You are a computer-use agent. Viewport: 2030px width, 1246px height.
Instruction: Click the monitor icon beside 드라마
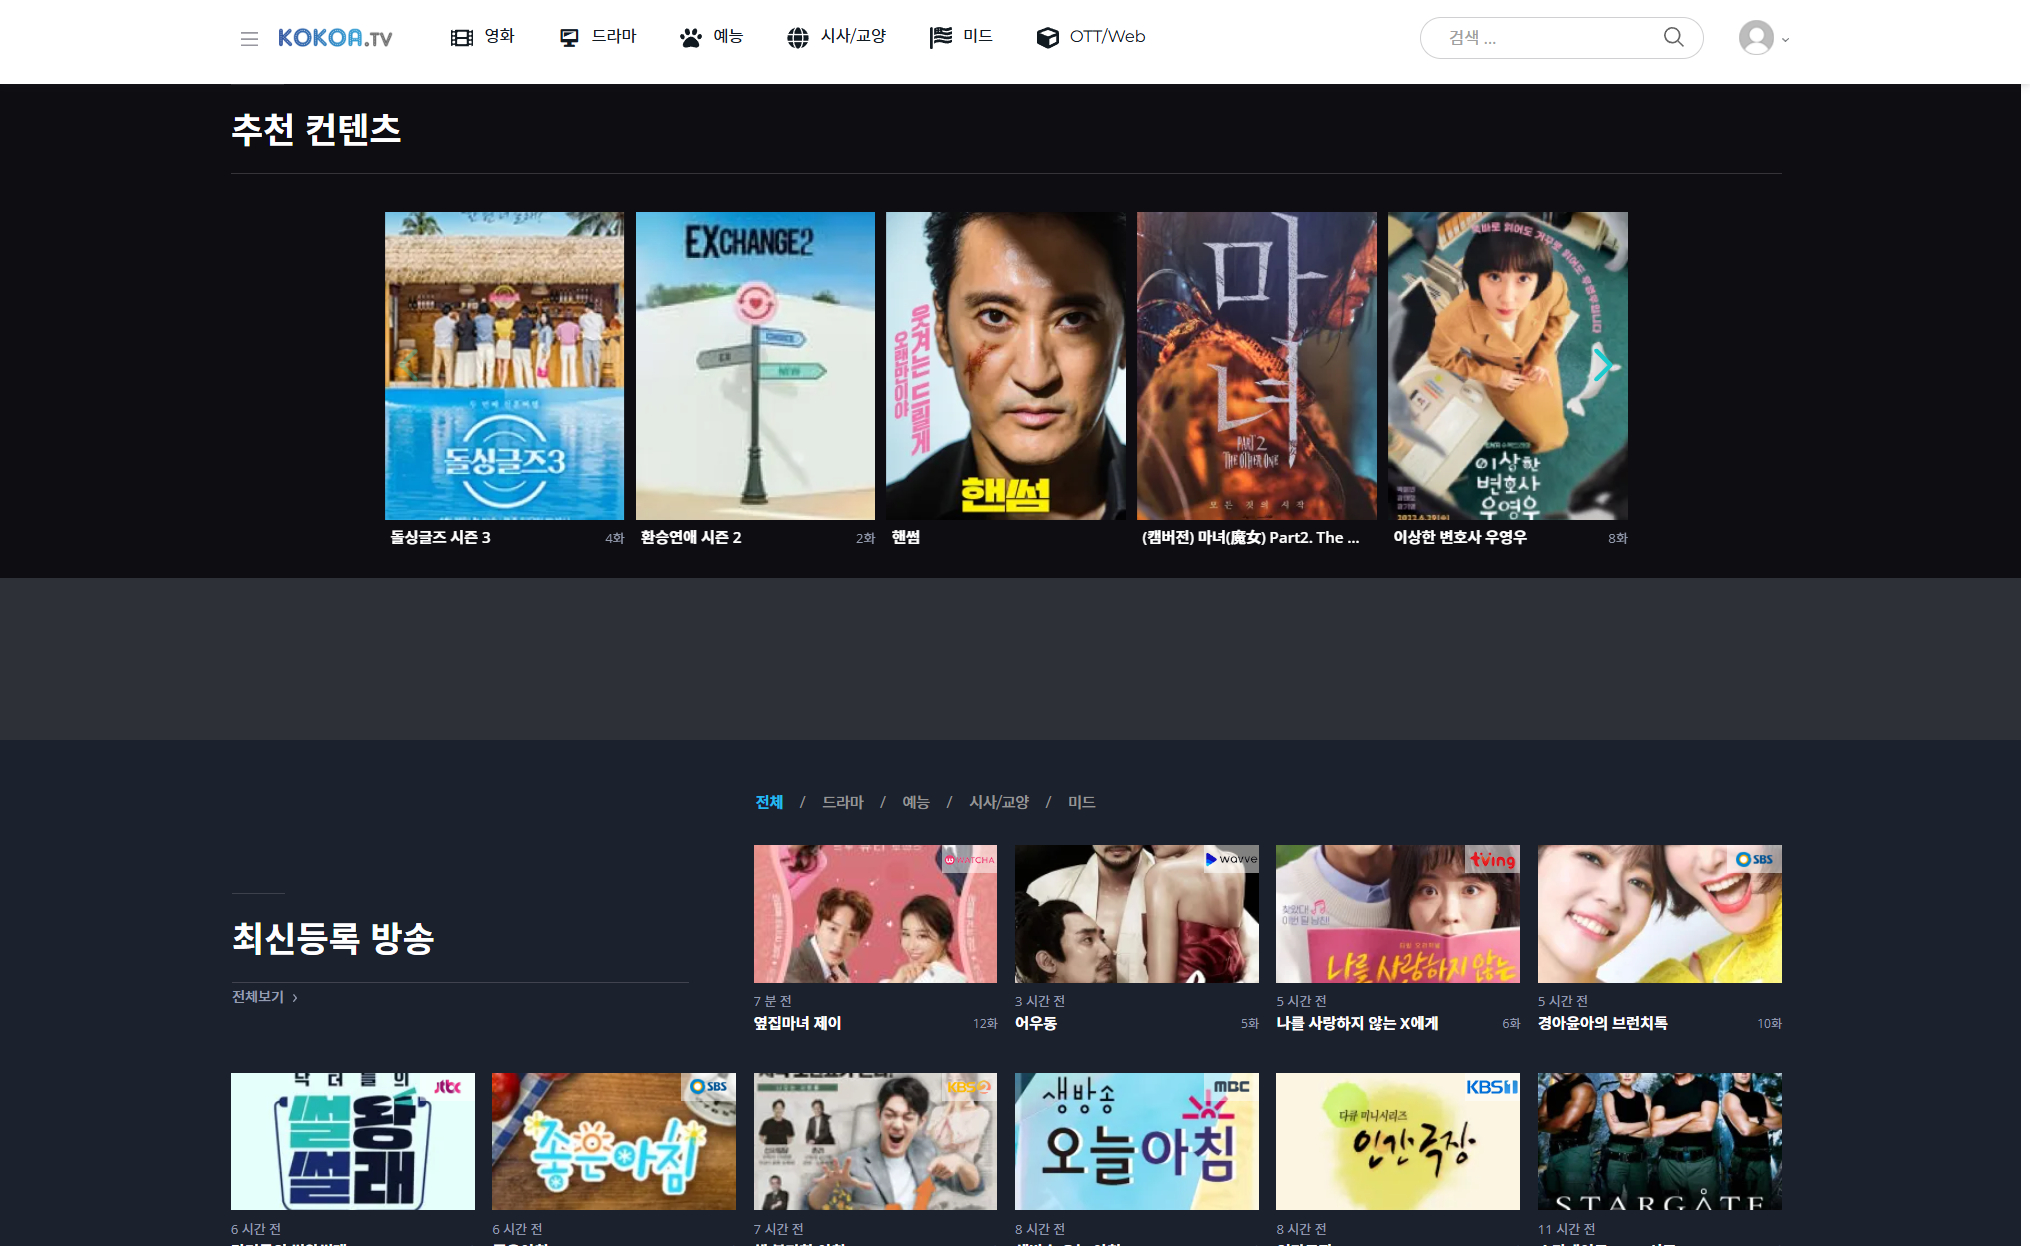point(569,38)
